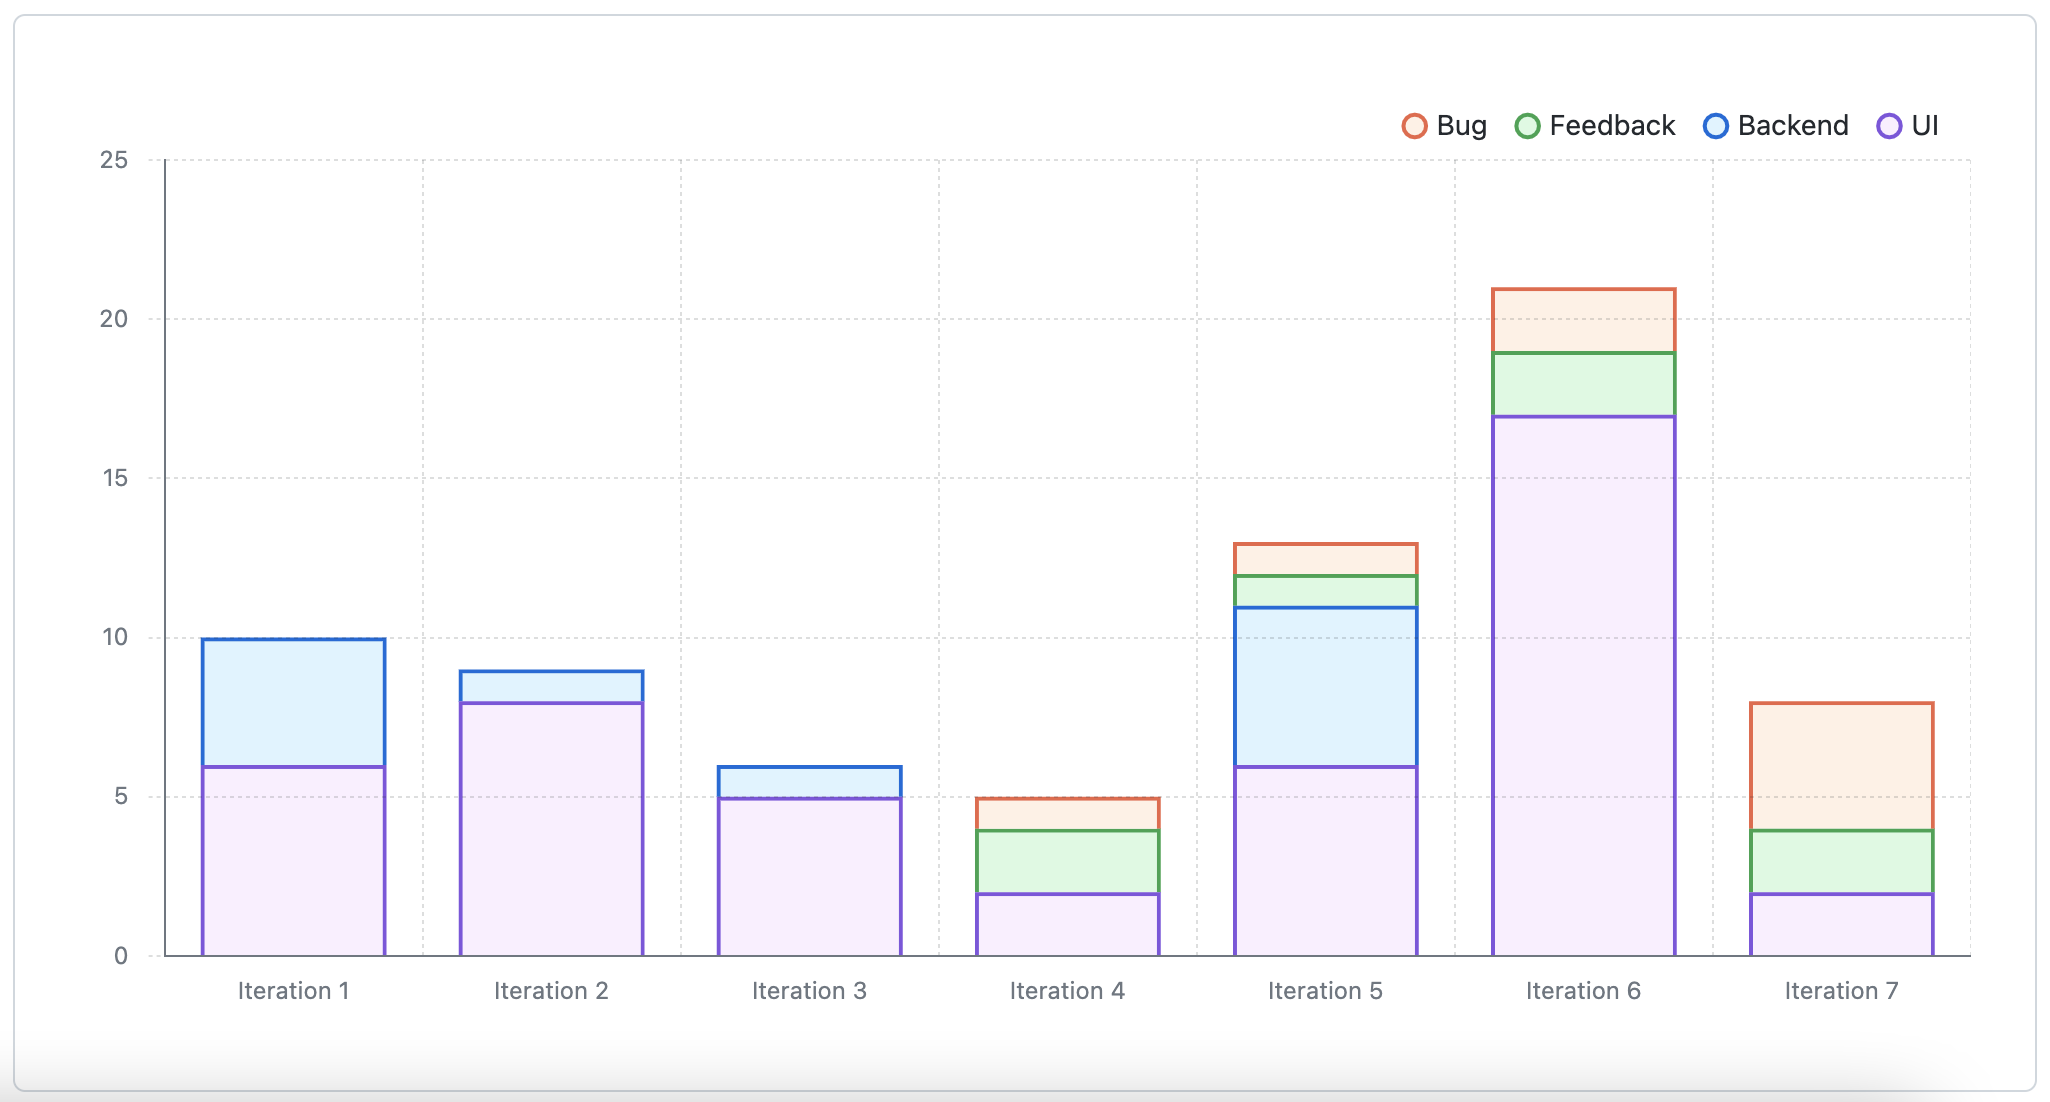2050x1102 pixels.
Task: Click the Iteration 5 axis label
Action: (1325, 990)
